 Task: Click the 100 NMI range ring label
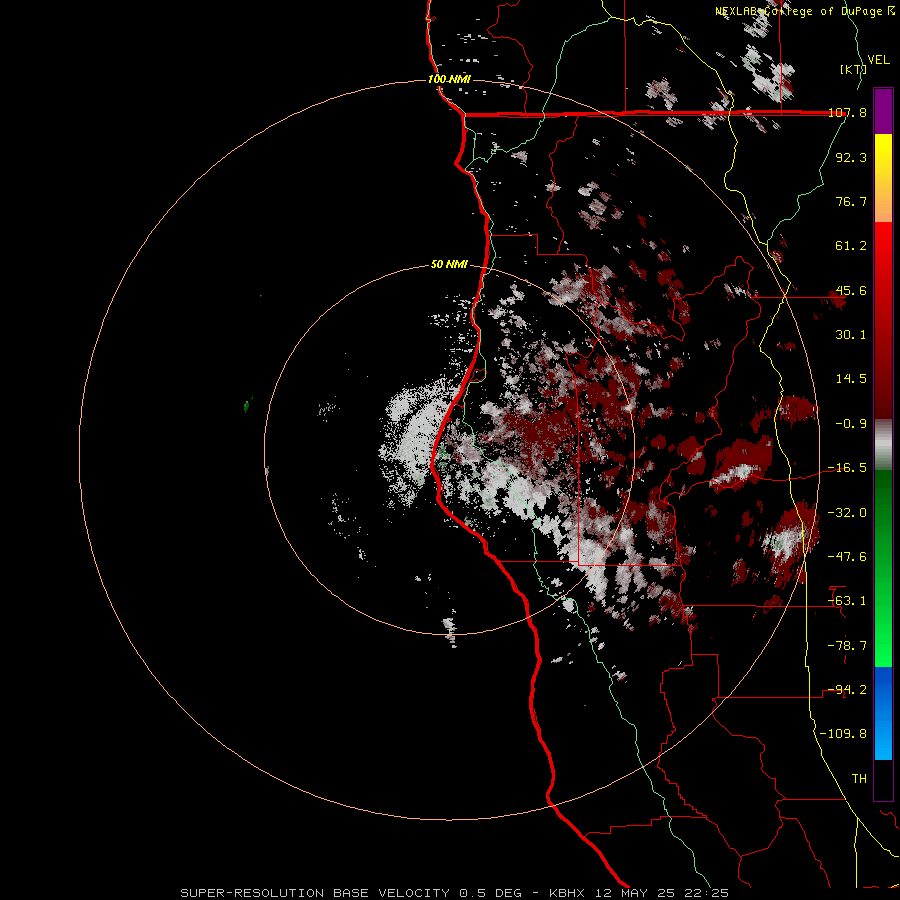coord(449,79)
